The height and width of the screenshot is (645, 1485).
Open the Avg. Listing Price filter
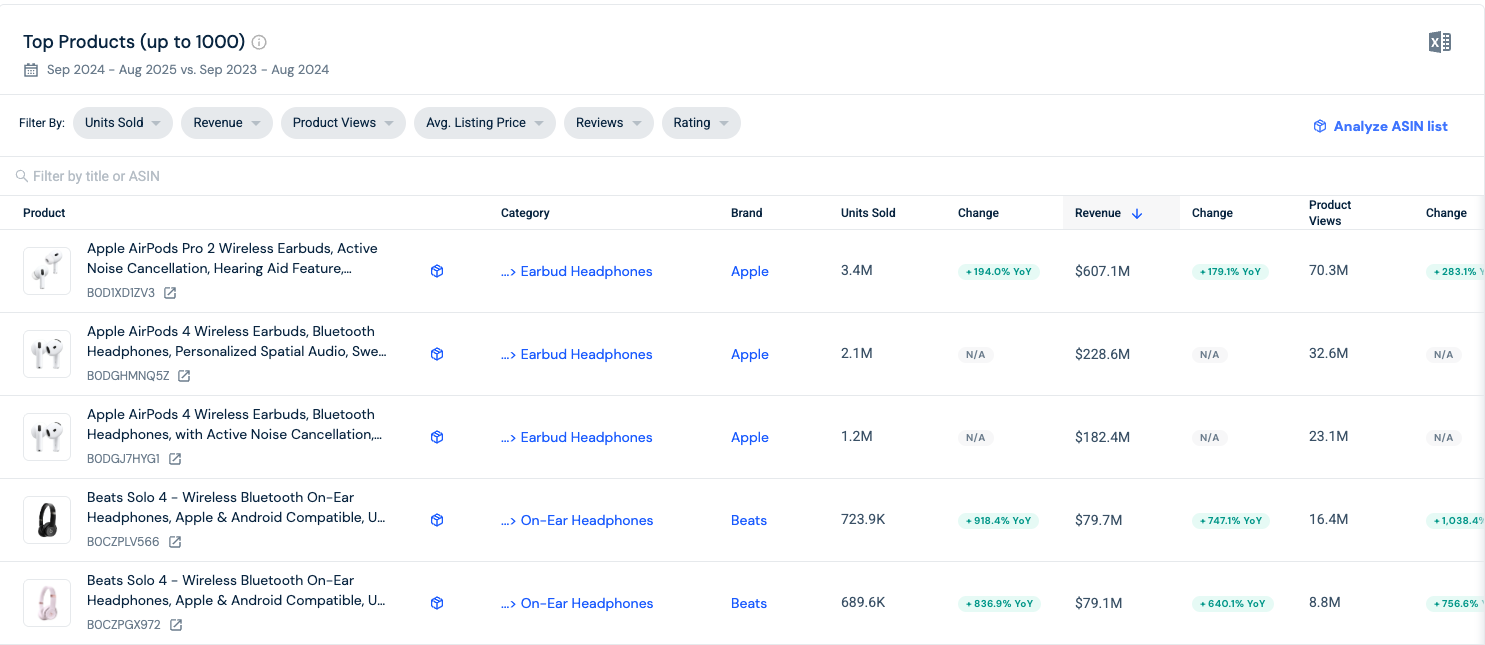point(484,123)
